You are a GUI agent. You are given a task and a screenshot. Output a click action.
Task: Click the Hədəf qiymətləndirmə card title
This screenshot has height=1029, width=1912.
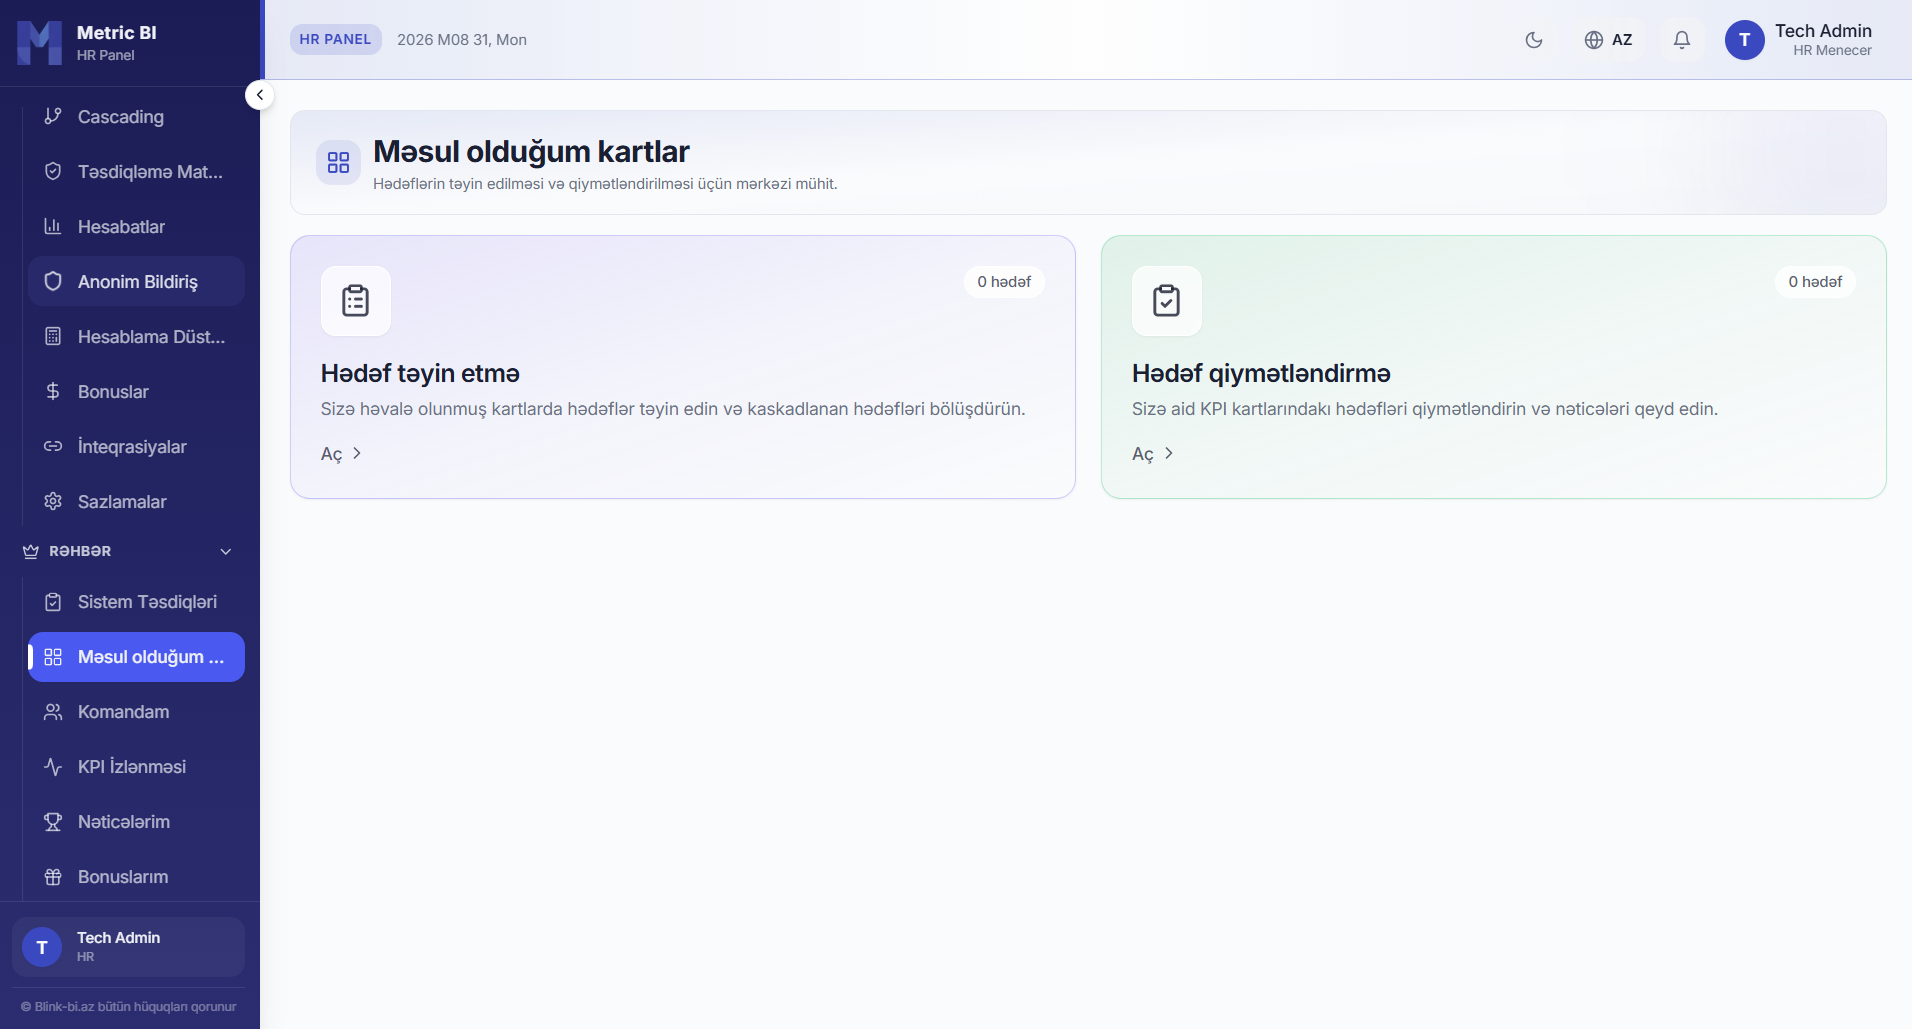point(1261,373)
